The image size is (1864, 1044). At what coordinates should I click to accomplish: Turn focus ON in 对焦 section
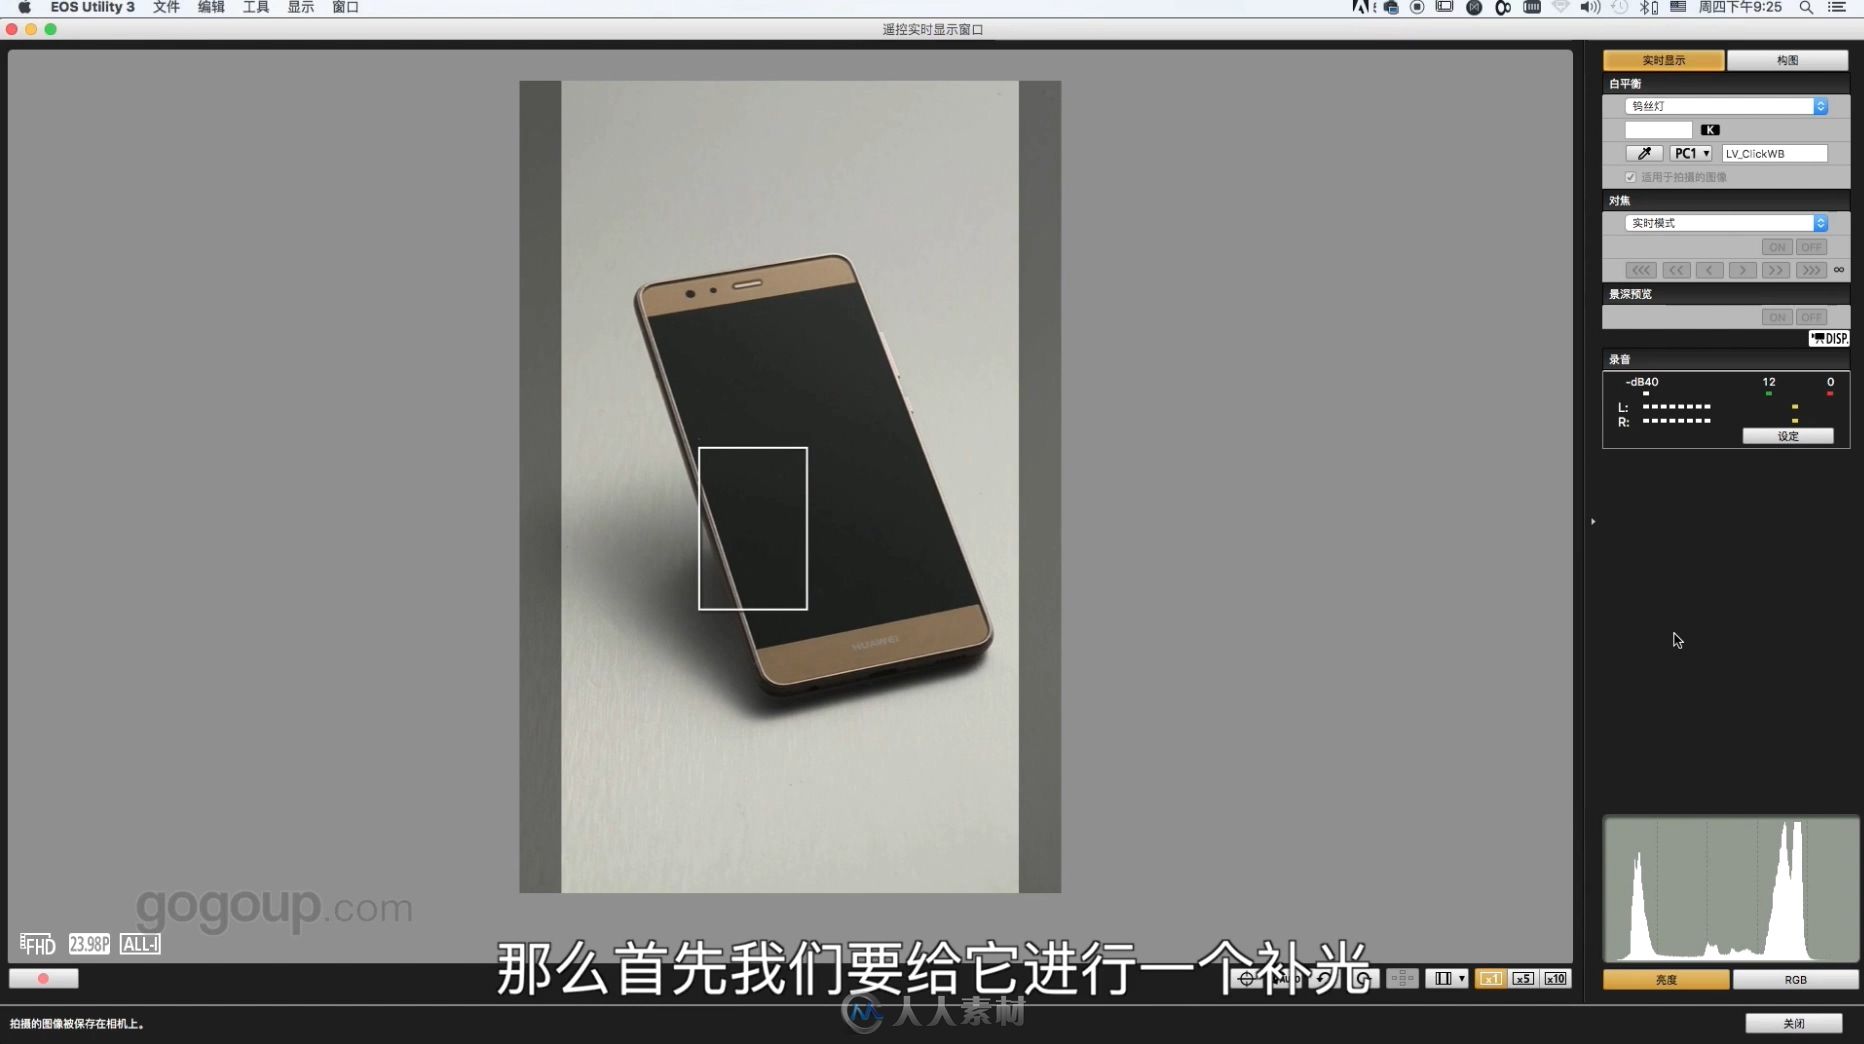click(1776, 247)
